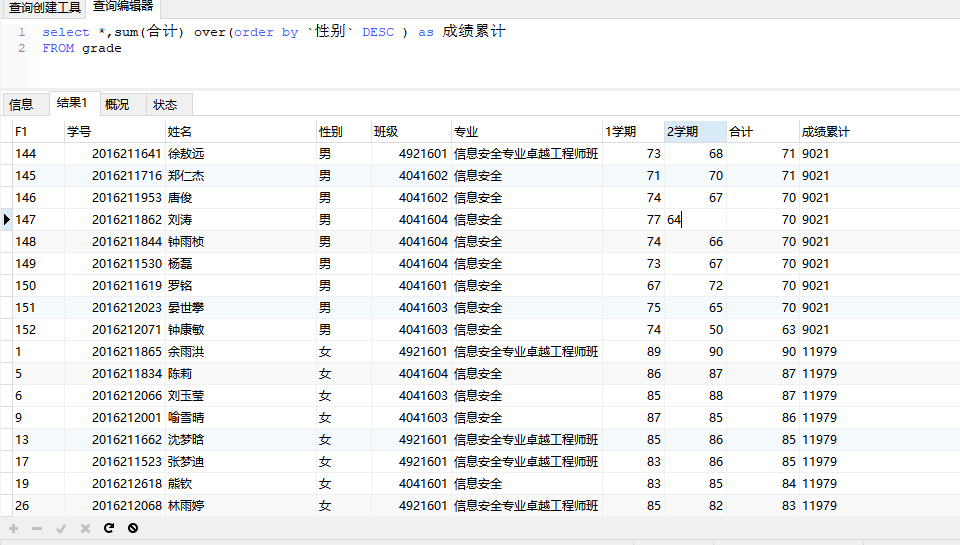
Task: Click the 1学期 column header
Action: pos(633,132)
